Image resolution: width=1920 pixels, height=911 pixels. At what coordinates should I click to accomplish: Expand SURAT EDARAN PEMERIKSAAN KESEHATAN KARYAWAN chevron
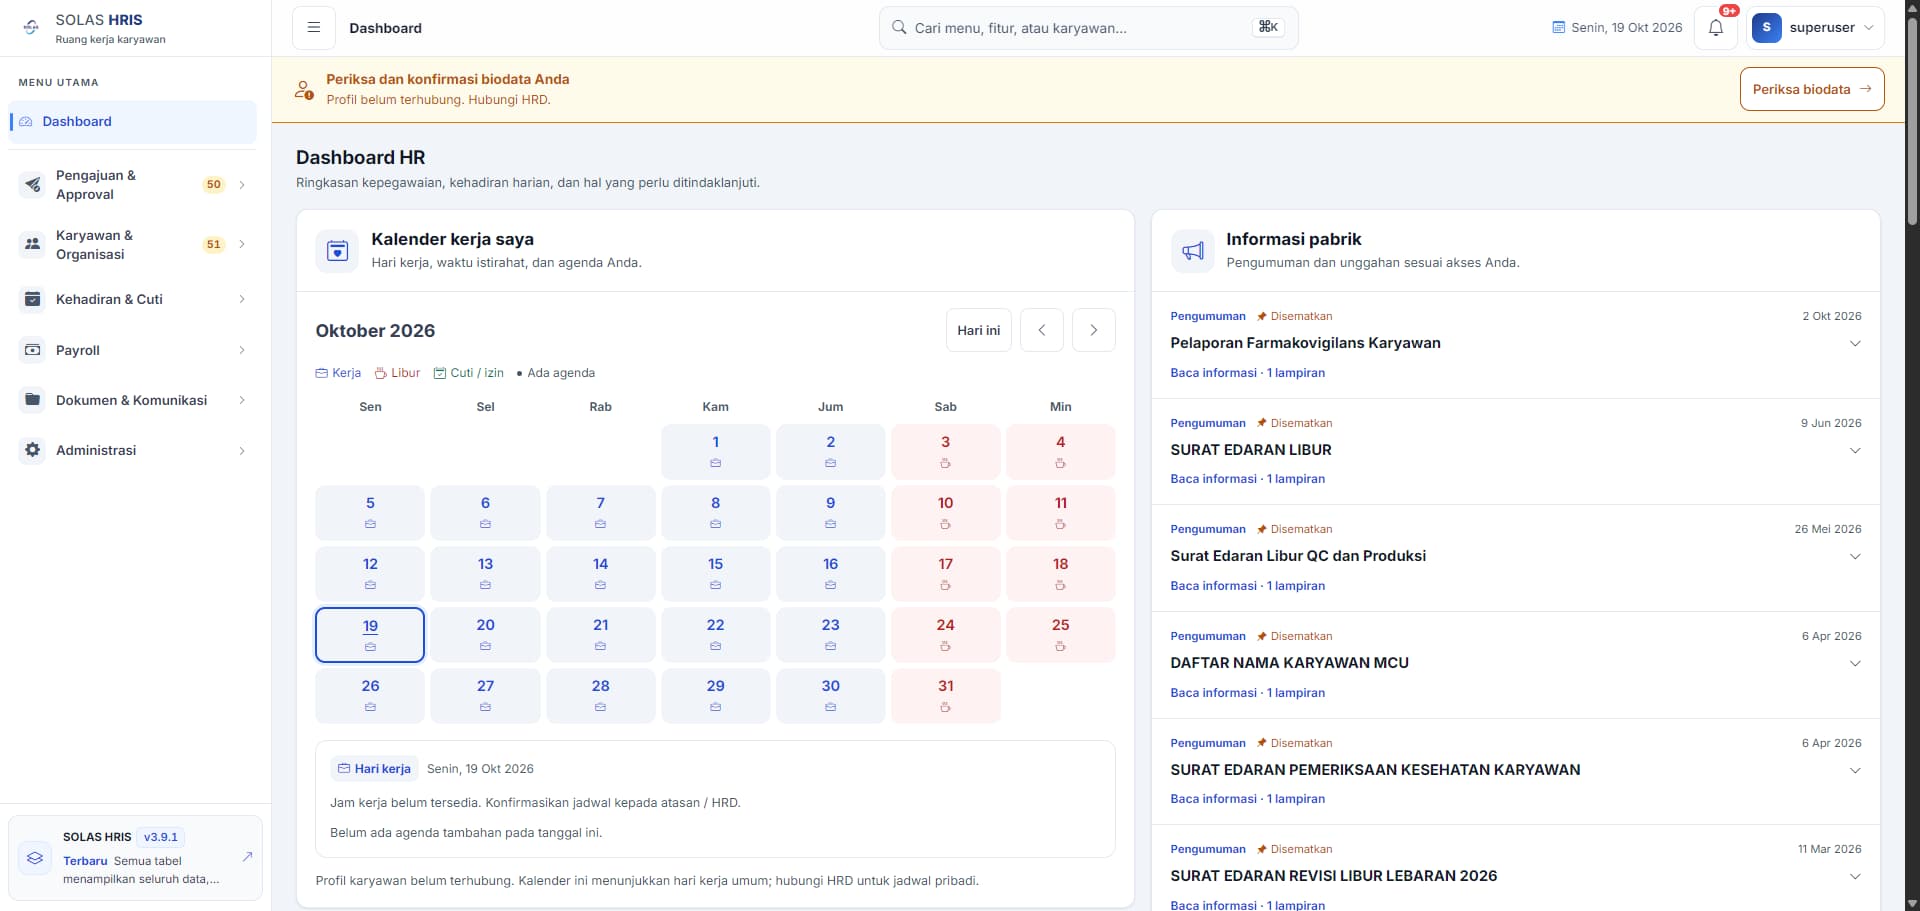tap(1855, 771)
